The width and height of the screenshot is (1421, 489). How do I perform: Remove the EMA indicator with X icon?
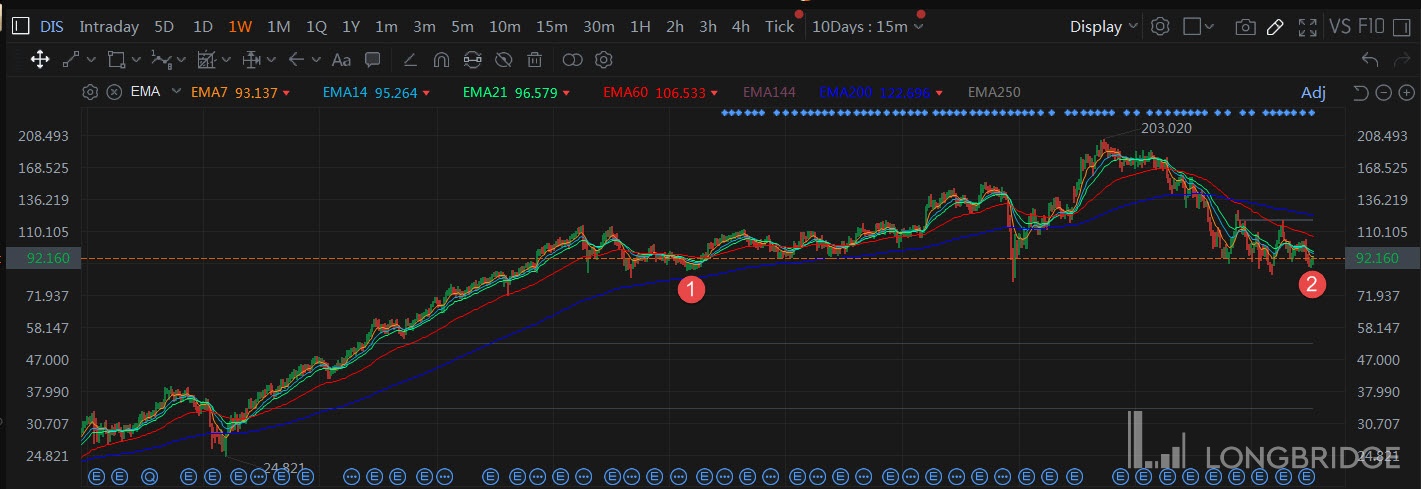pyautogui.click(x=114, y=92)
